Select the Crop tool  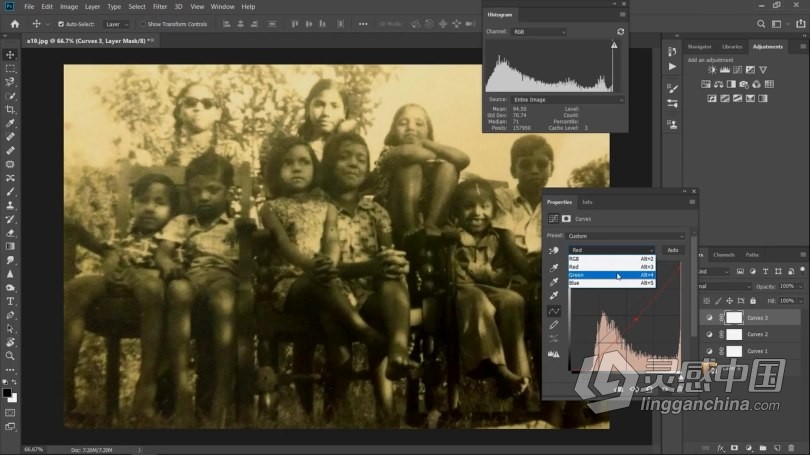coord(10,109)
